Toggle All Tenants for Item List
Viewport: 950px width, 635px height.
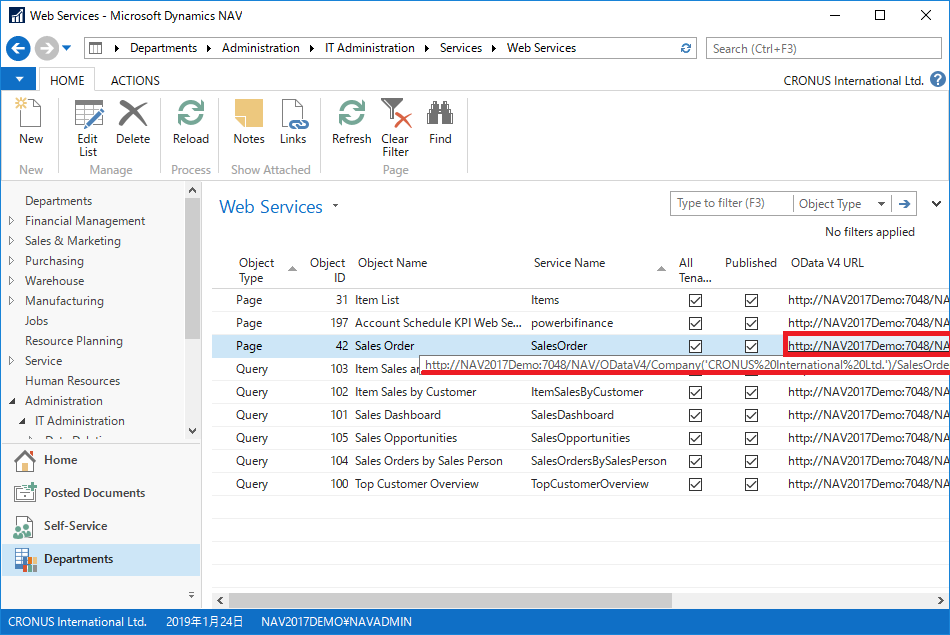(x=696, y=300)
